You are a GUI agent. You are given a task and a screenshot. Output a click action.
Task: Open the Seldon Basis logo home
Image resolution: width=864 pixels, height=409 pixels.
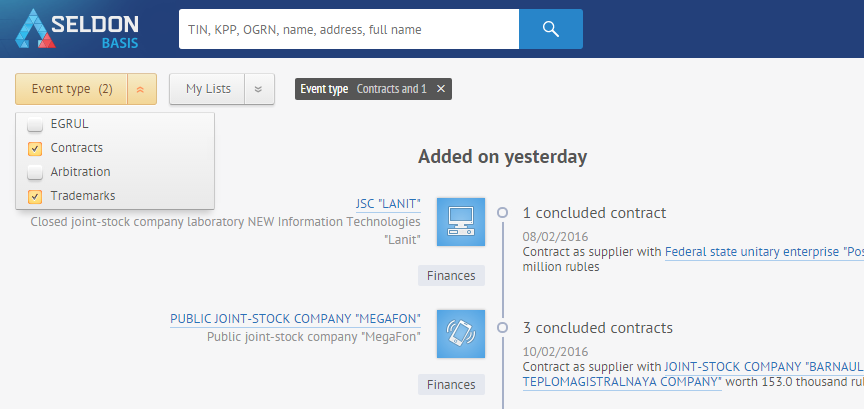tap(77, 29)
